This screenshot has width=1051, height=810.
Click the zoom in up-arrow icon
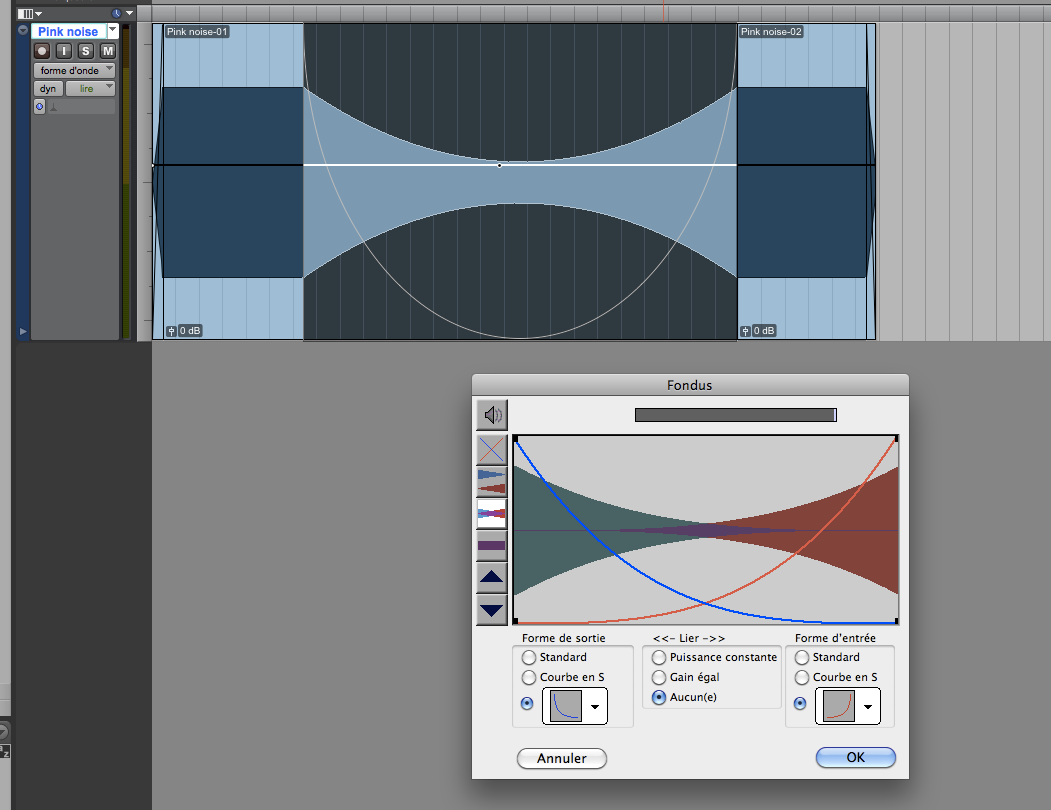(492, 578)
